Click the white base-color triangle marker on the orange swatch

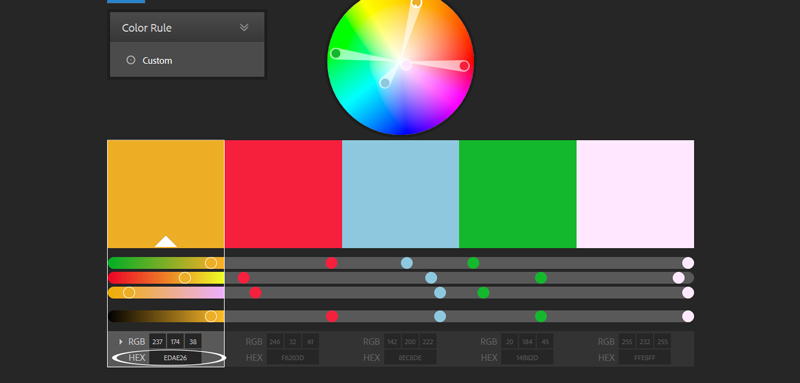(x=166, y=242)
